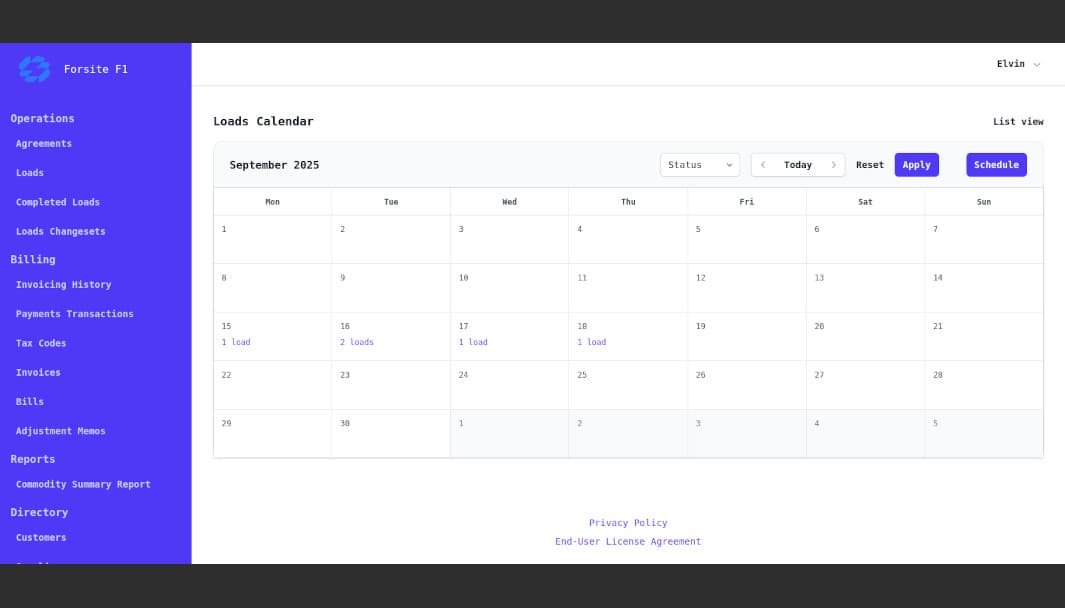Viewport: 1065px width, 608px height.
Task: Open Loads Changesets page
Action: pyautogui.click(x=60, y=232)
